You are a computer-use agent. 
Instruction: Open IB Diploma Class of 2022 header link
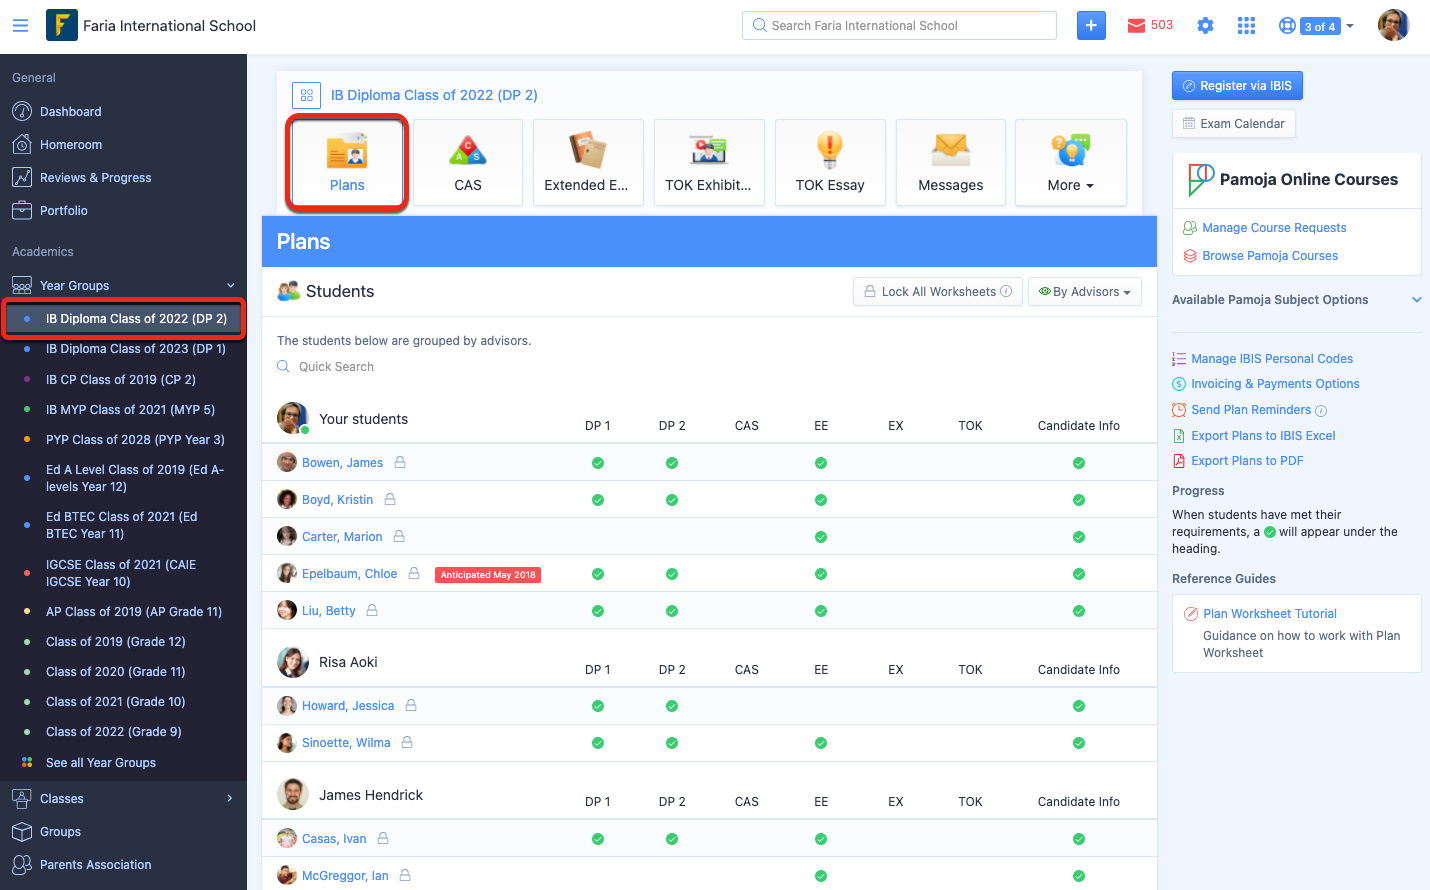tap(434, 95)
